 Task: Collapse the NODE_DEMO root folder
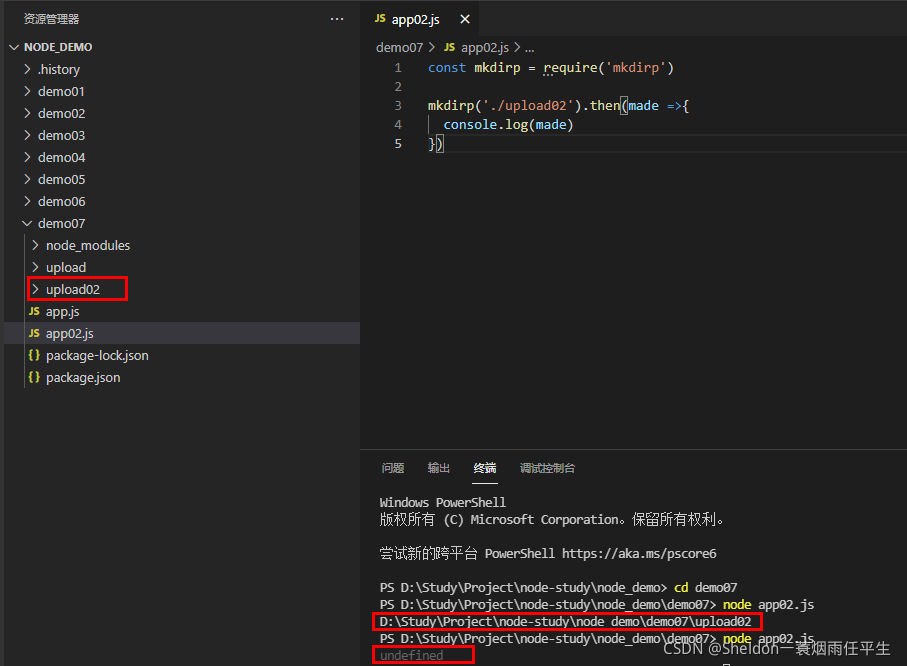tap(14, 47)
